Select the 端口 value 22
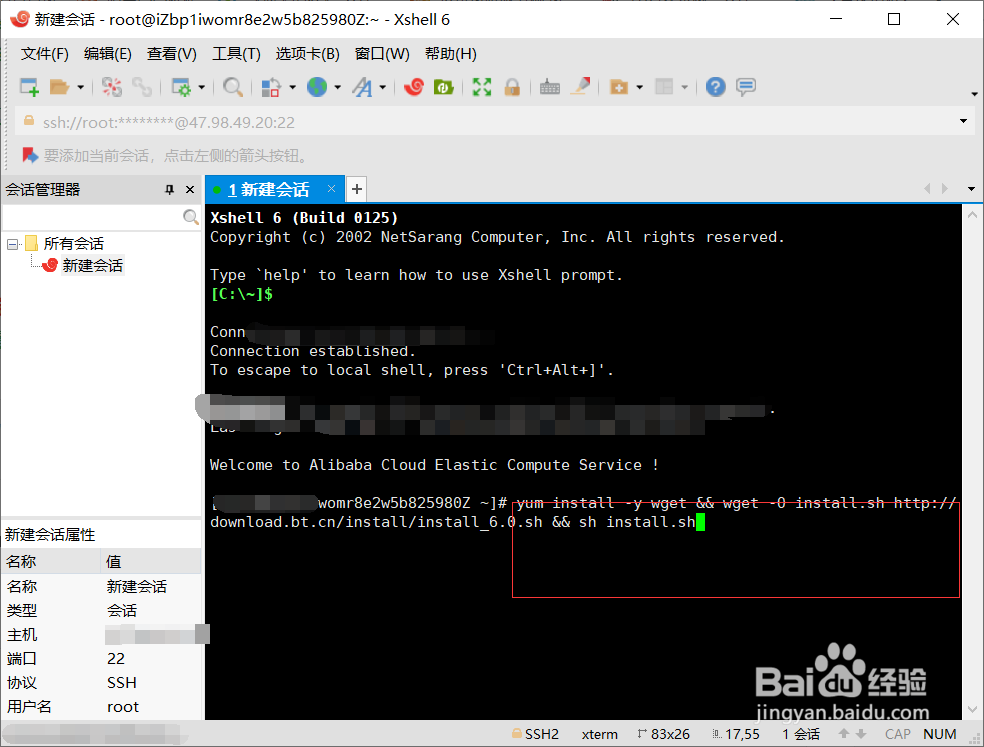 pyautogui.click(x=116, y=658)
